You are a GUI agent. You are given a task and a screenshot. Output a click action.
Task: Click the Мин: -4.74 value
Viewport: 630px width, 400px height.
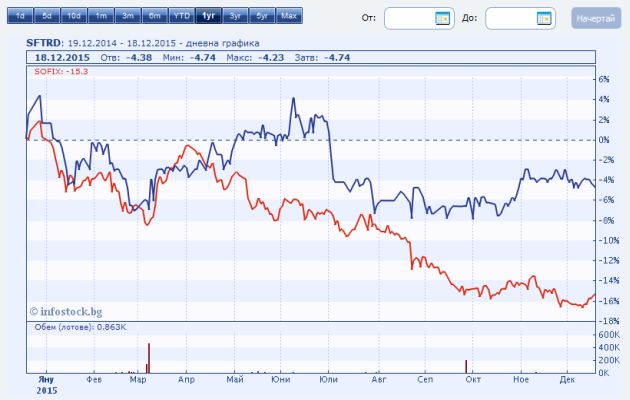click(x=189, y=57)
